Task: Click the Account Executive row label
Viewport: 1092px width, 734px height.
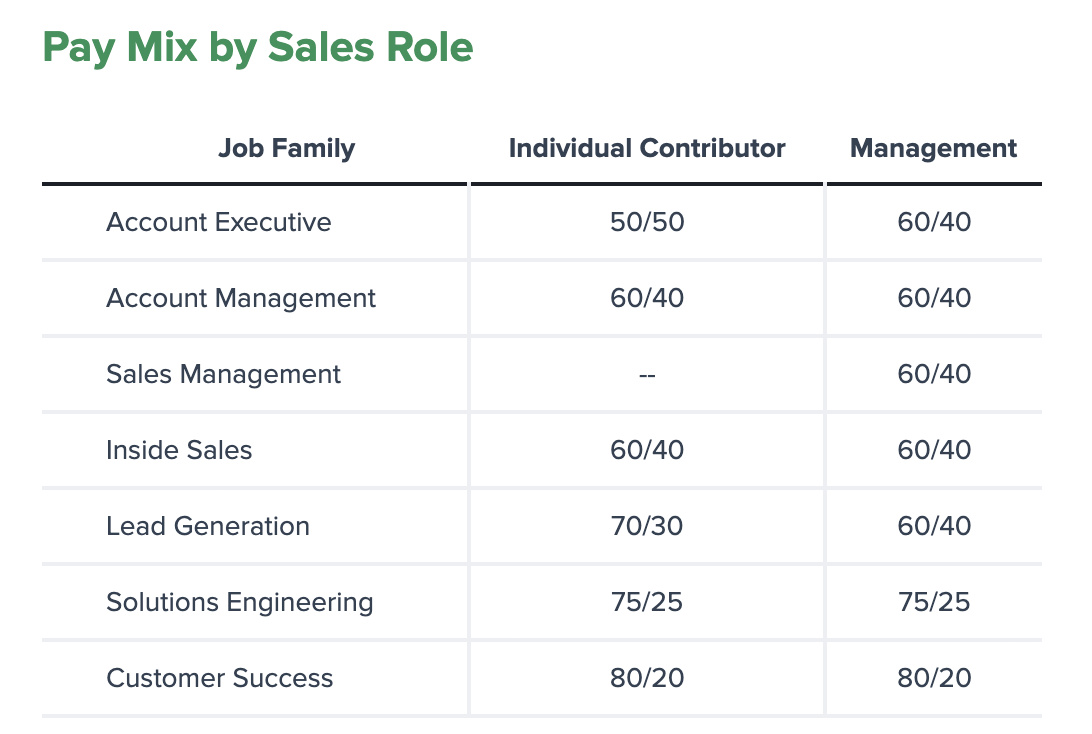Action: pyautogui.click(x=218, y=222)
